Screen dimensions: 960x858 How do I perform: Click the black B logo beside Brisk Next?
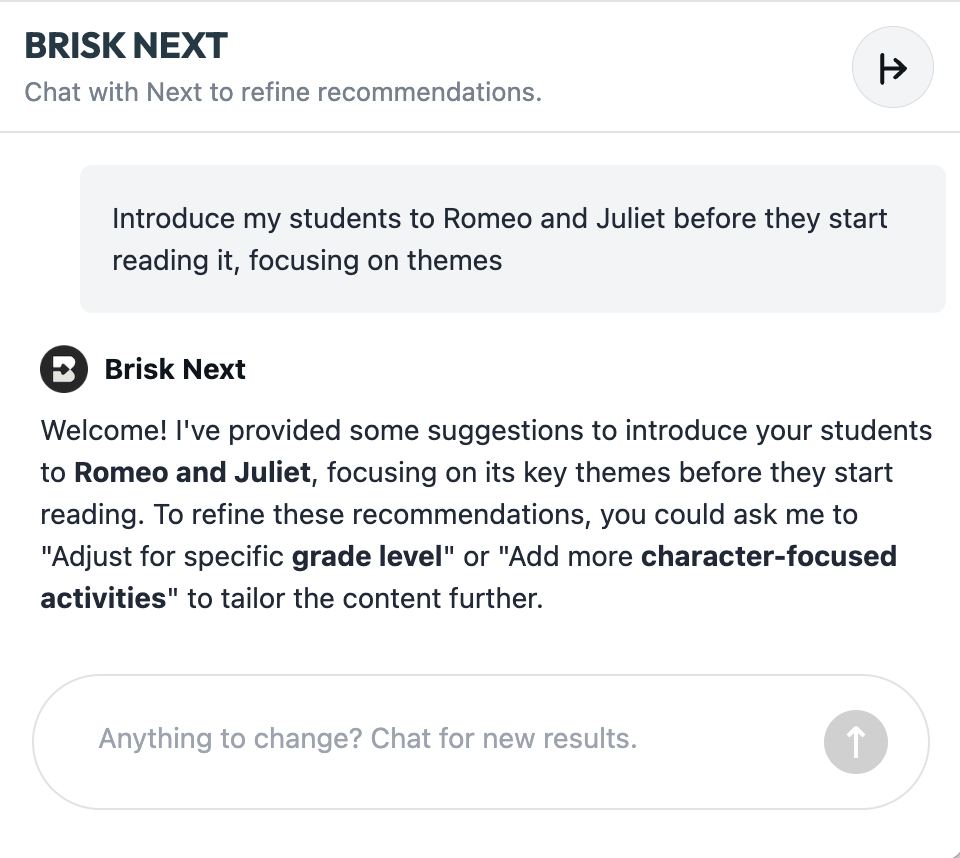coord(63,368)
